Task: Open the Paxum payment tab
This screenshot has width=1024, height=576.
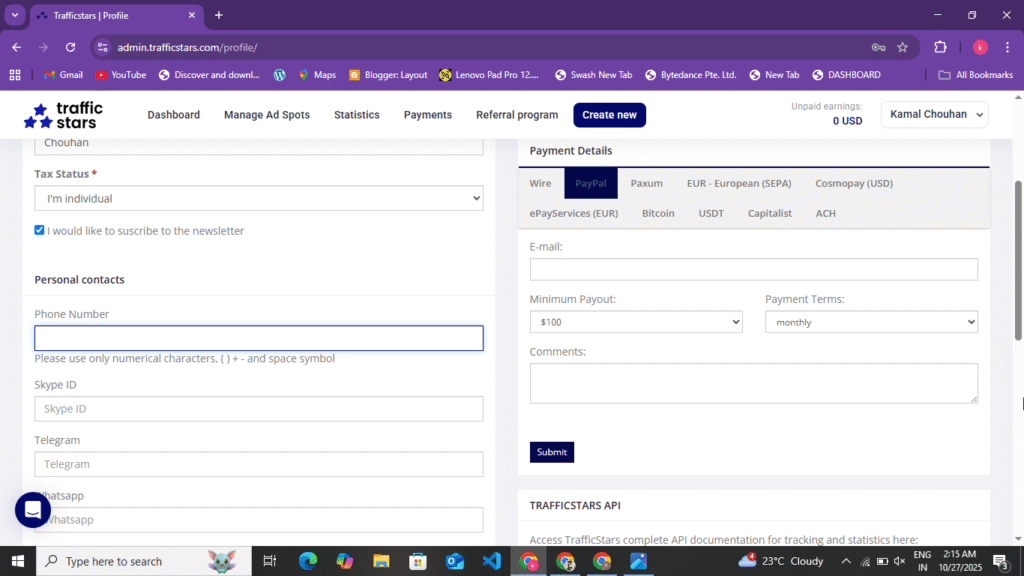Action: 646,183
